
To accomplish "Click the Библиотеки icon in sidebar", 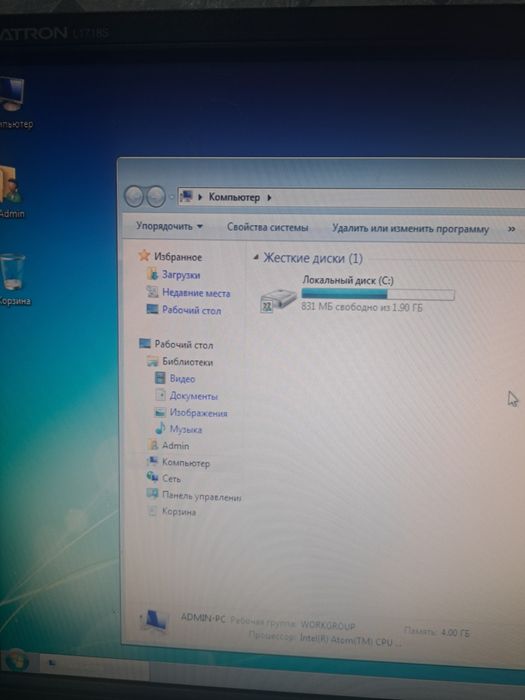I will click(x=152, y=361).
